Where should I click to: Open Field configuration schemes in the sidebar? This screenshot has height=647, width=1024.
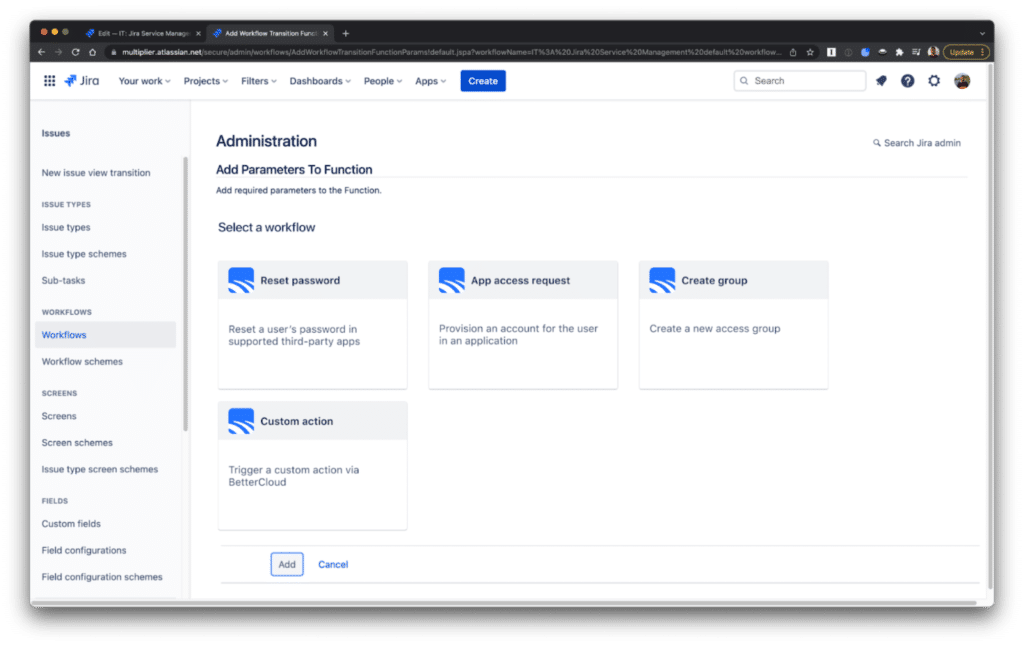(x=102, y=577)
